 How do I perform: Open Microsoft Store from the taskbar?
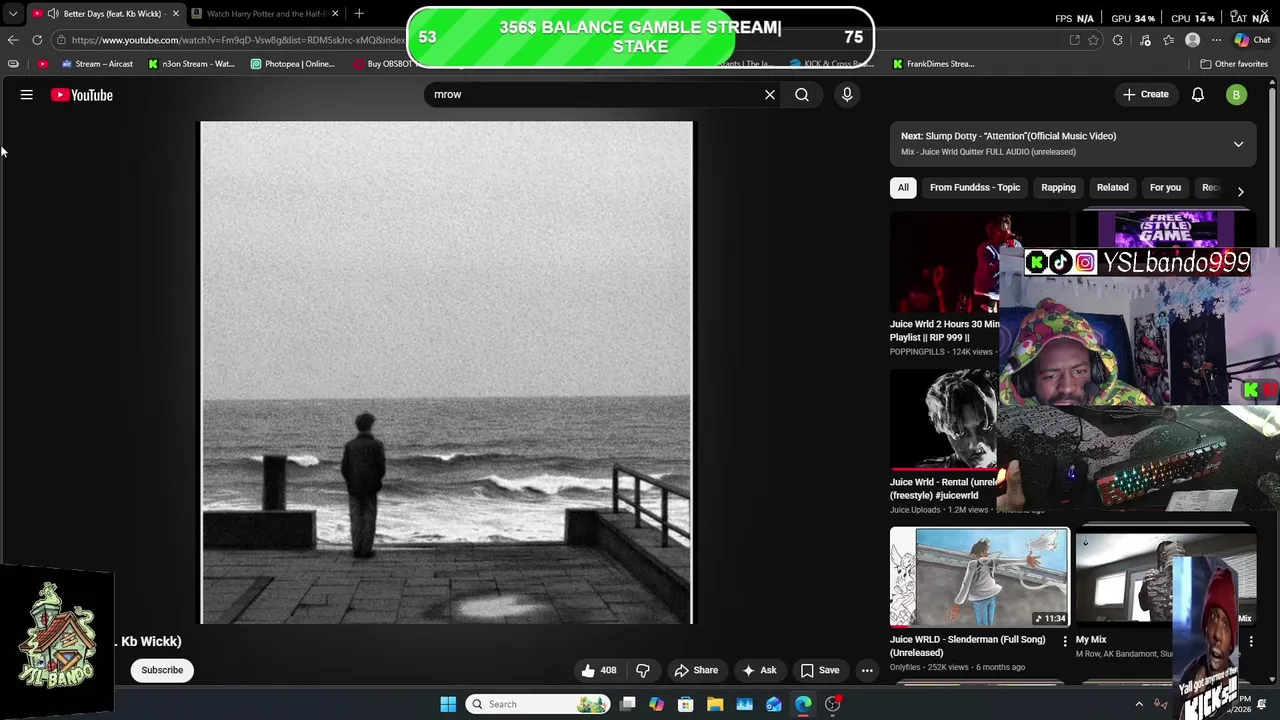tap(686, 704)
